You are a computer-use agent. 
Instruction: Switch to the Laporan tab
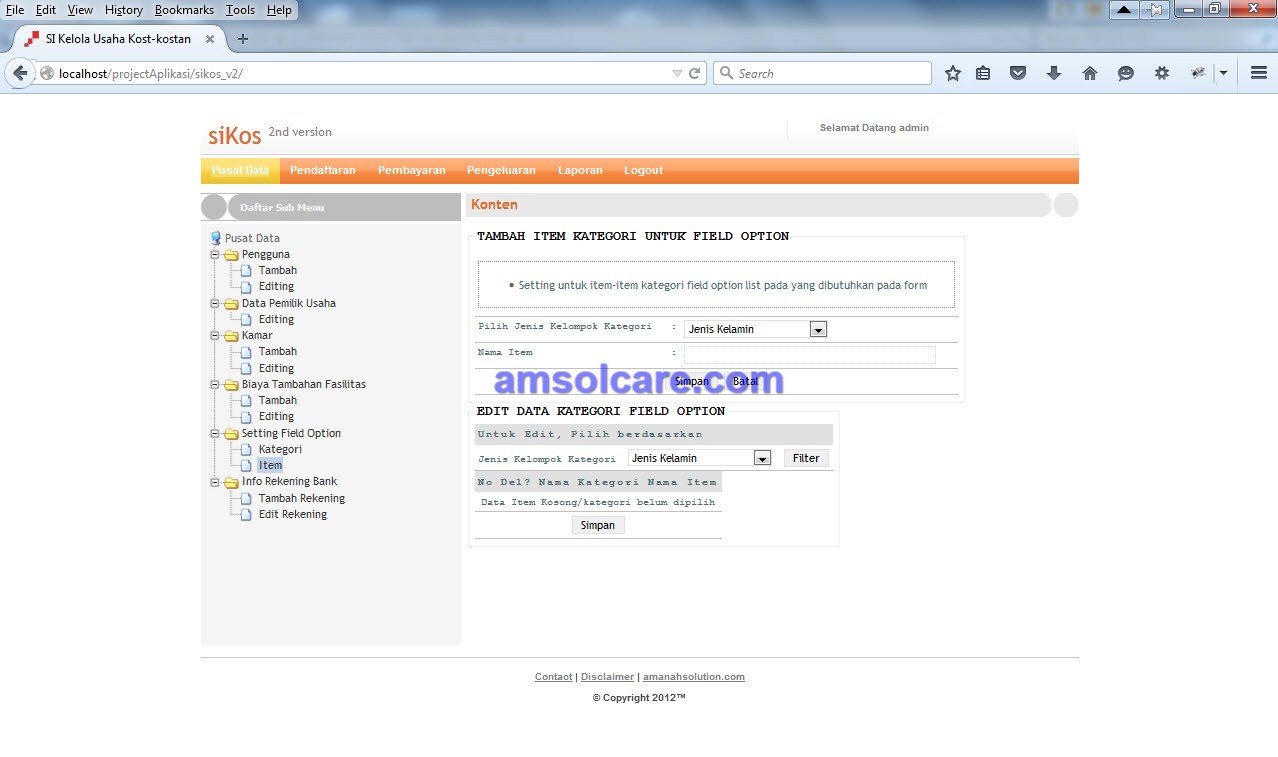click(580, 170)
